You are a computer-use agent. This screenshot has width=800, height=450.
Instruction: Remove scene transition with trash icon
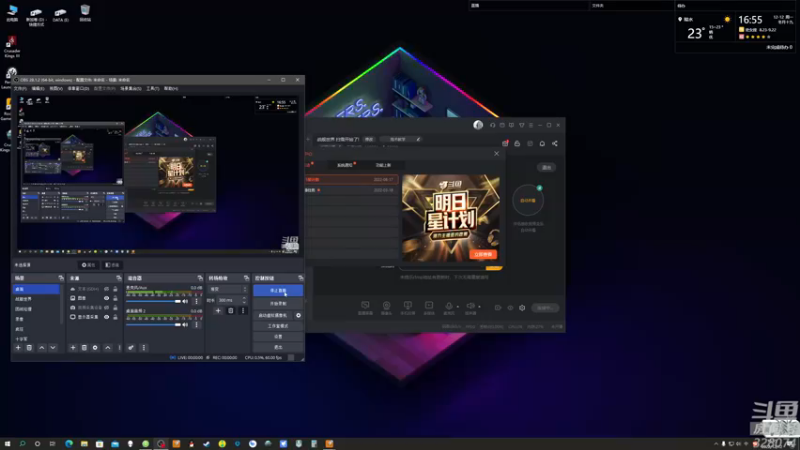pyautogui.click(x=231, y=310)
